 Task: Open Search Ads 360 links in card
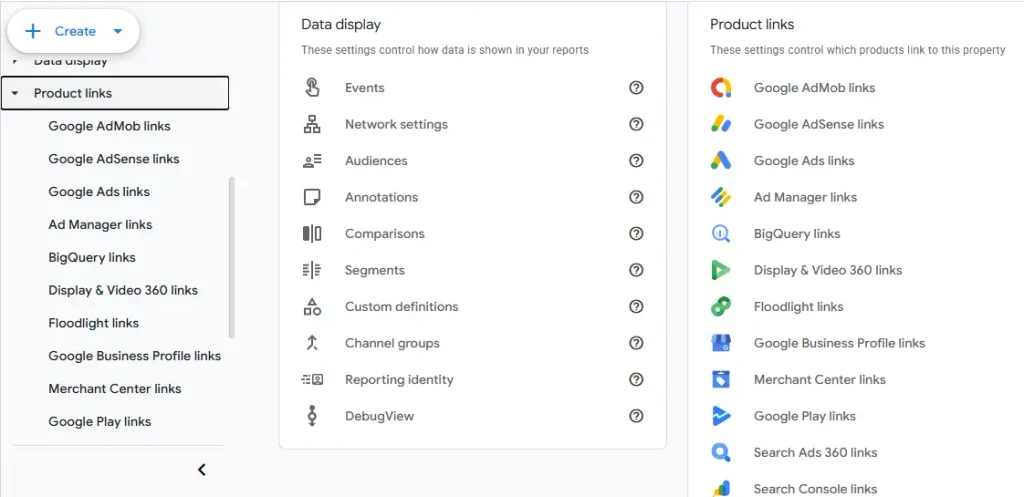pyautogui.click(x=815, y=453)
